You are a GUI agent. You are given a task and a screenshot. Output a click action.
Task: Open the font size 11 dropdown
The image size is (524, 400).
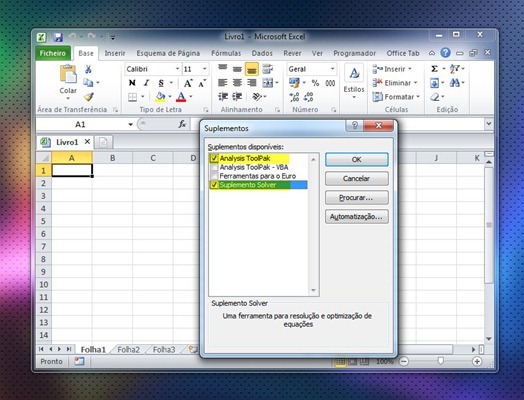205,69
